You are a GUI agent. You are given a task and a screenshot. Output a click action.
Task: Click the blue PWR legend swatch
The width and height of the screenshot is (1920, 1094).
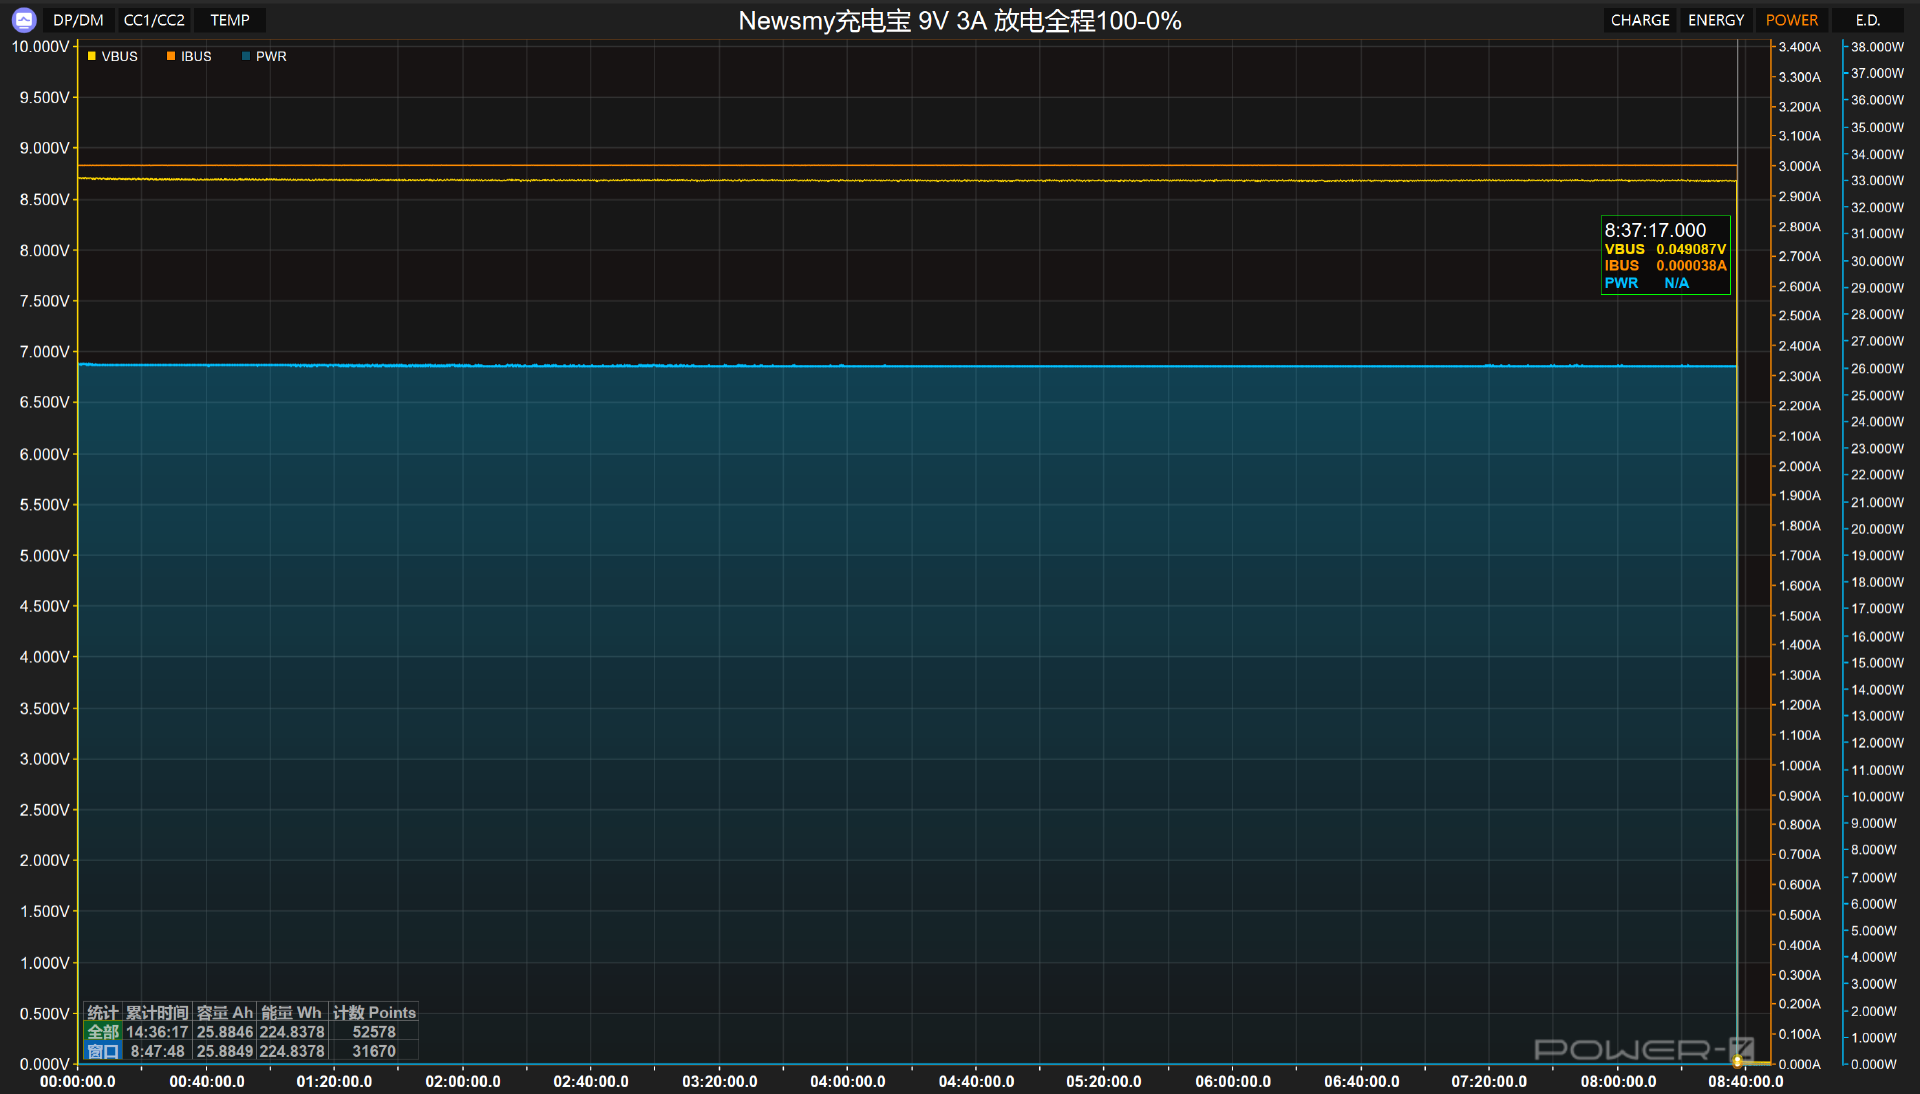click(246, 56)
